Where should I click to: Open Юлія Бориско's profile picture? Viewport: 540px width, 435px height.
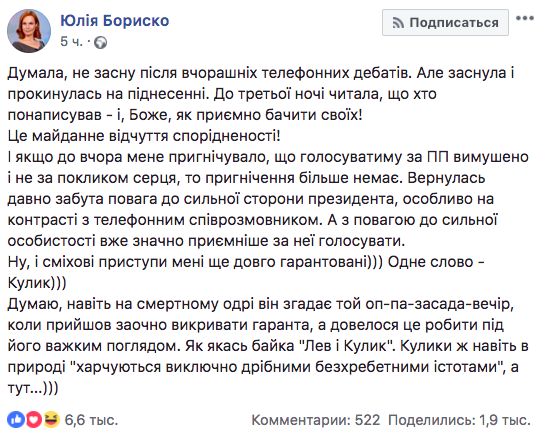[x=29, y=31]
